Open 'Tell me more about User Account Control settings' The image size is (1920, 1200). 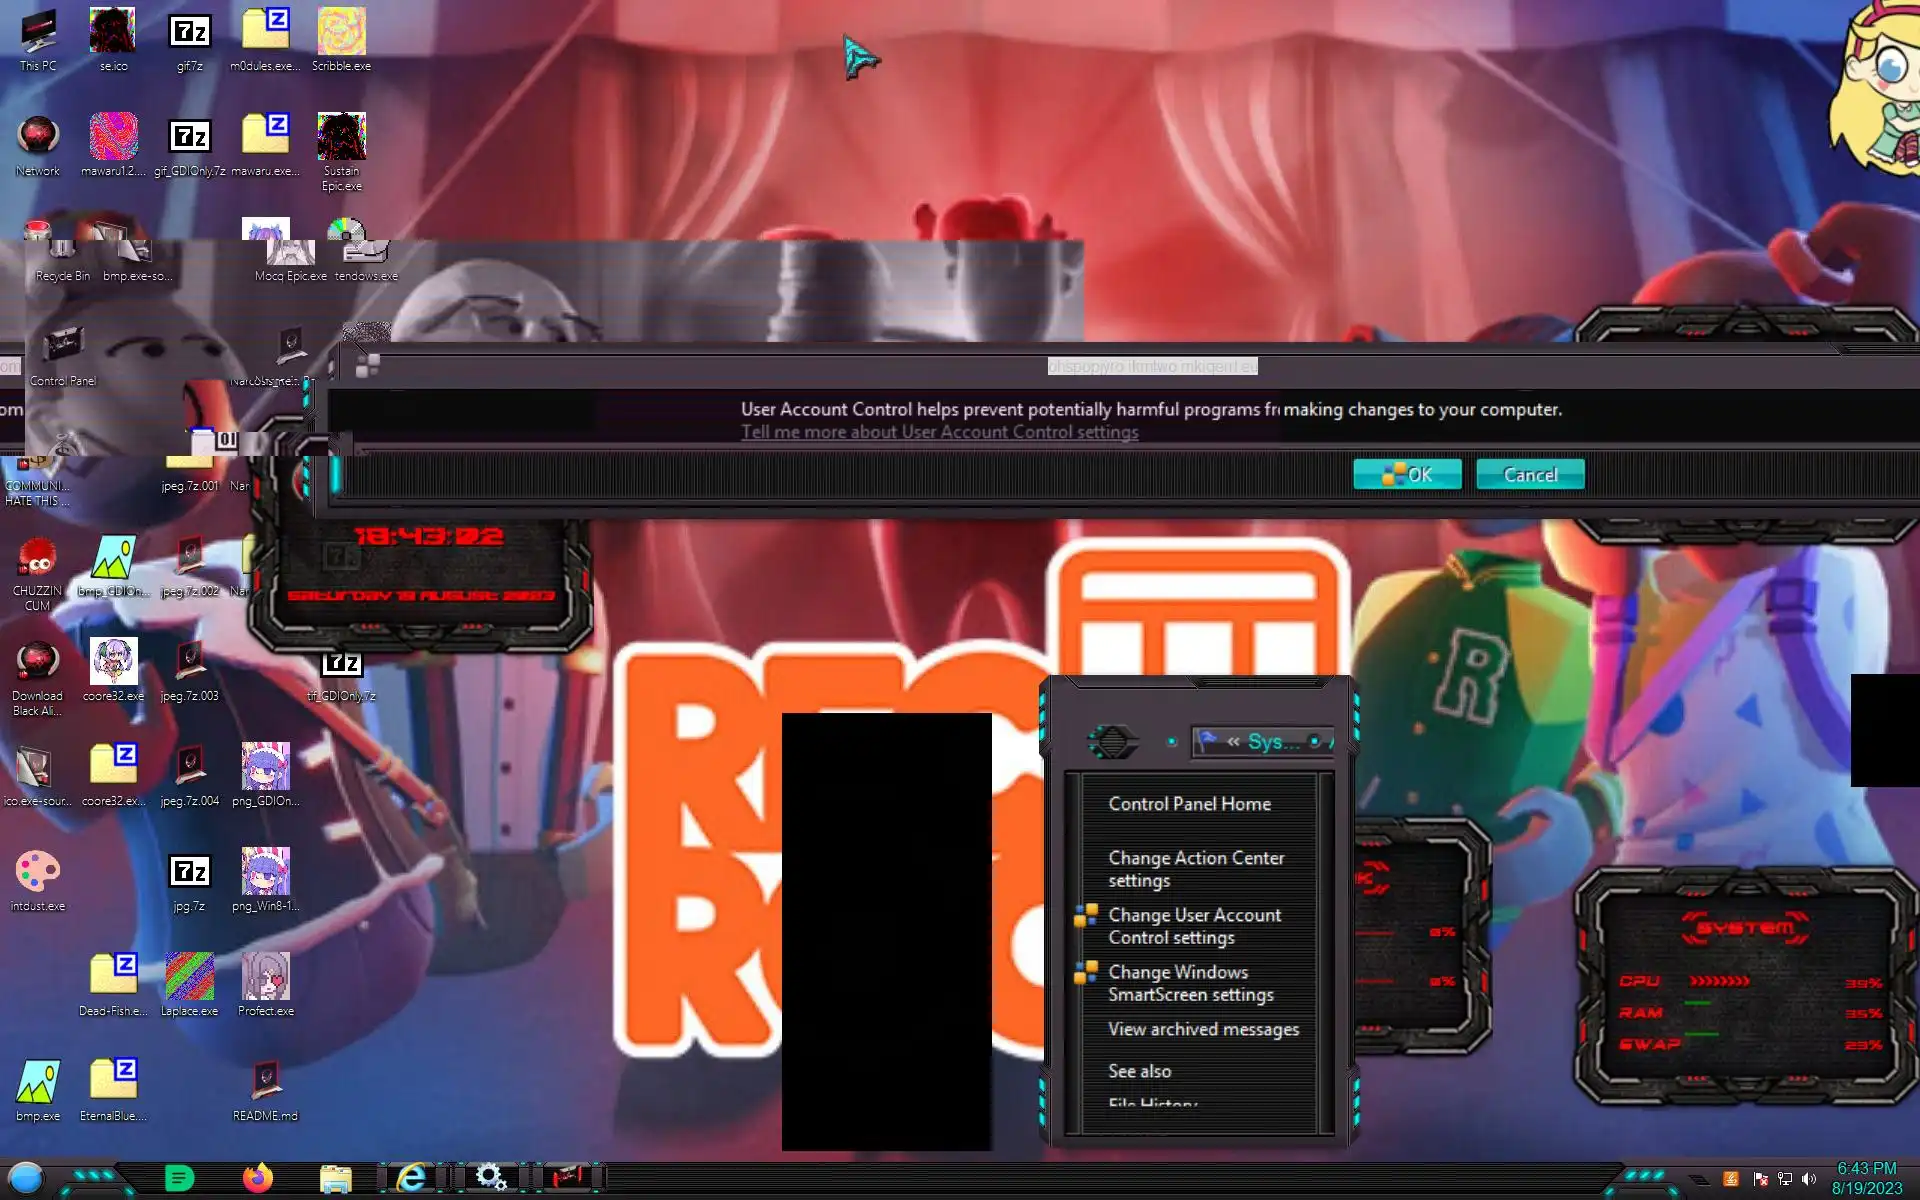[939, 432]
